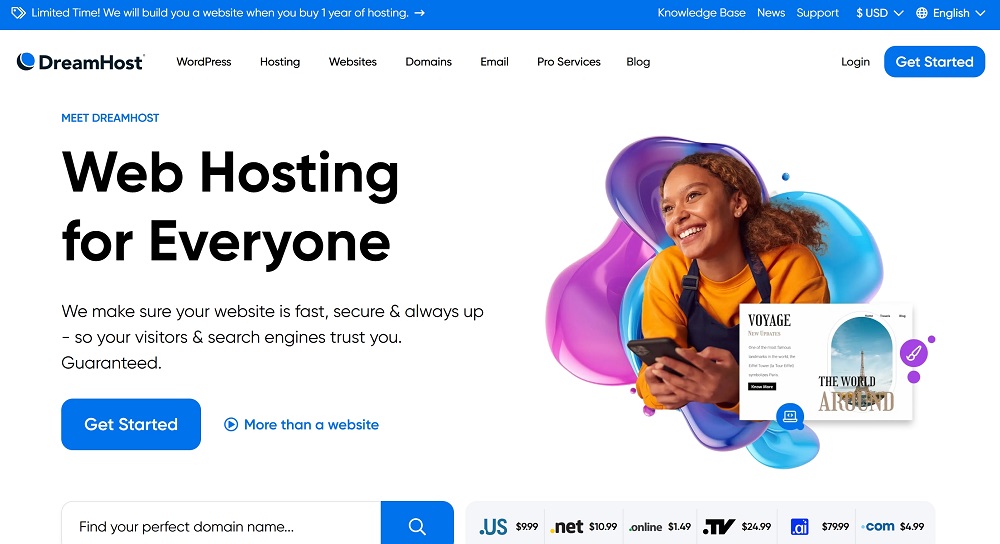Click the Get Started button in header
This screenshot has width=1000, height=544.
pyautogui.click(x=934, y=62)
